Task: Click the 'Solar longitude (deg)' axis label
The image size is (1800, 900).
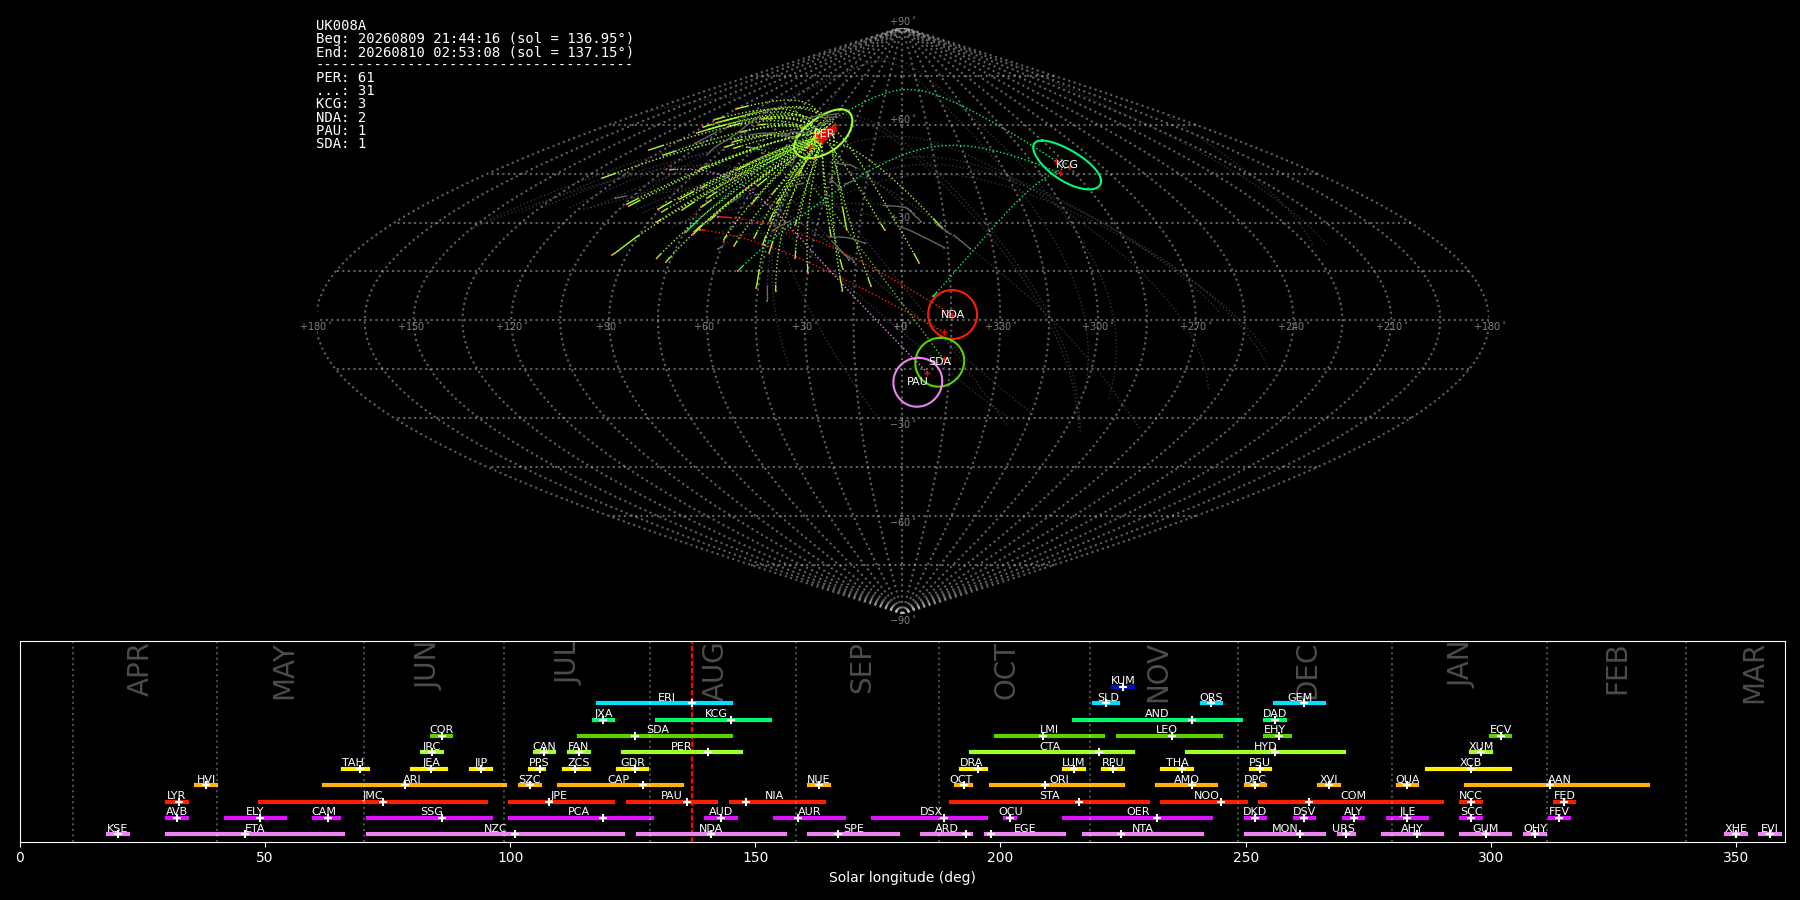Action: coord(902,878)
